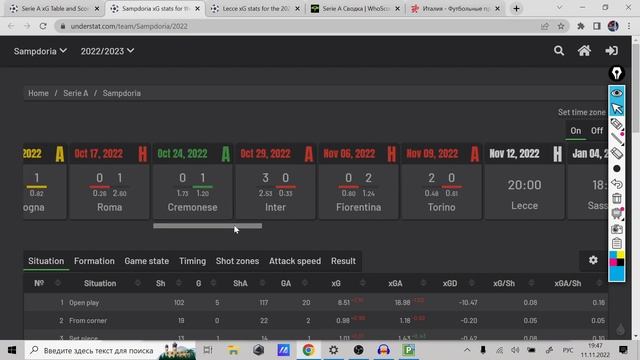Switch to the Formation tab

[x=94, y=261]
